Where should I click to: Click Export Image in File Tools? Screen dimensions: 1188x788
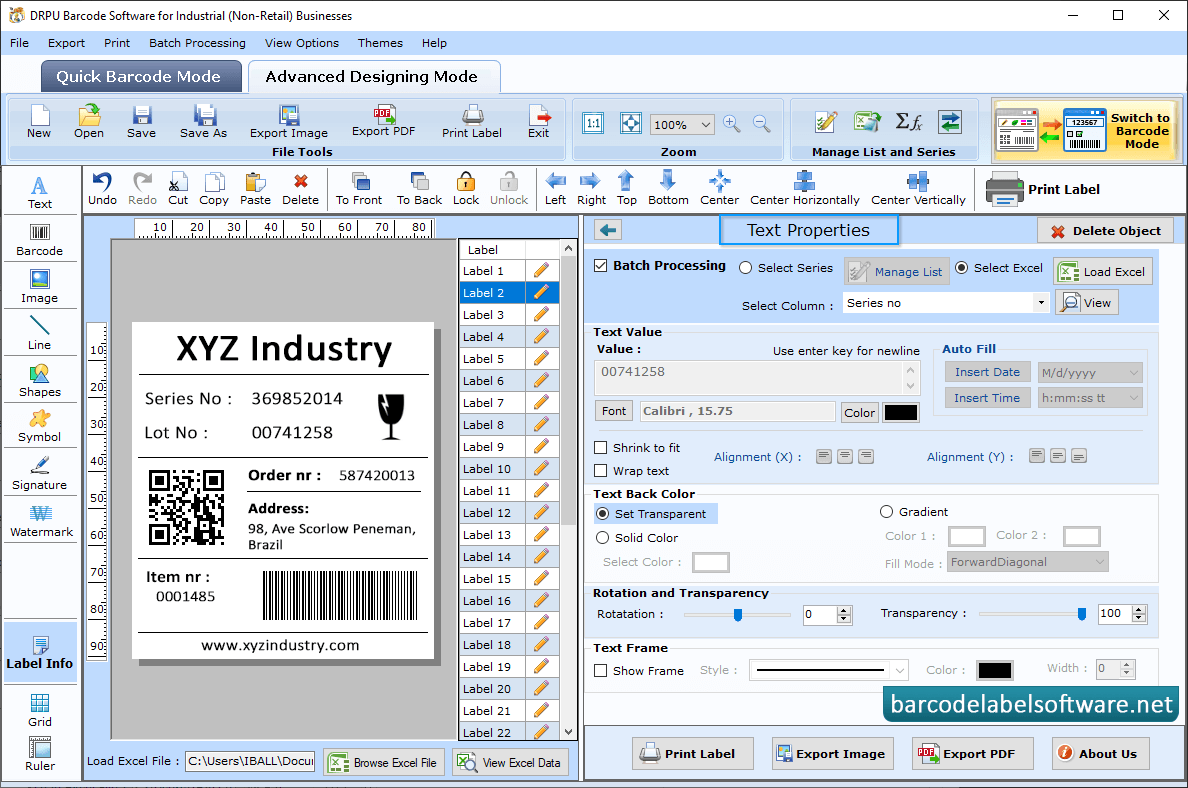tap(289, 122)
